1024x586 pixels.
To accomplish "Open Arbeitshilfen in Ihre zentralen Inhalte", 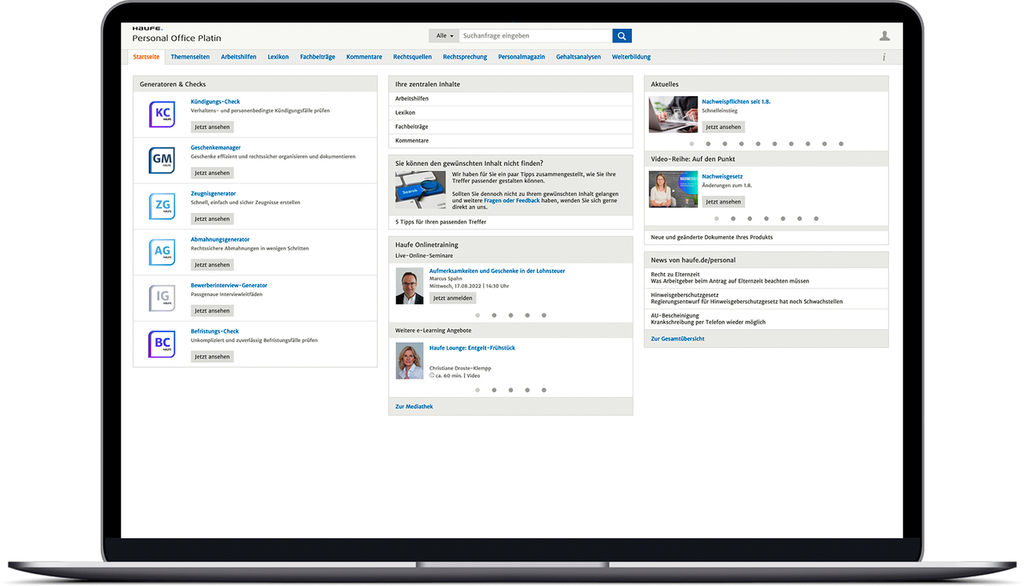I will (x=511, y=99).
